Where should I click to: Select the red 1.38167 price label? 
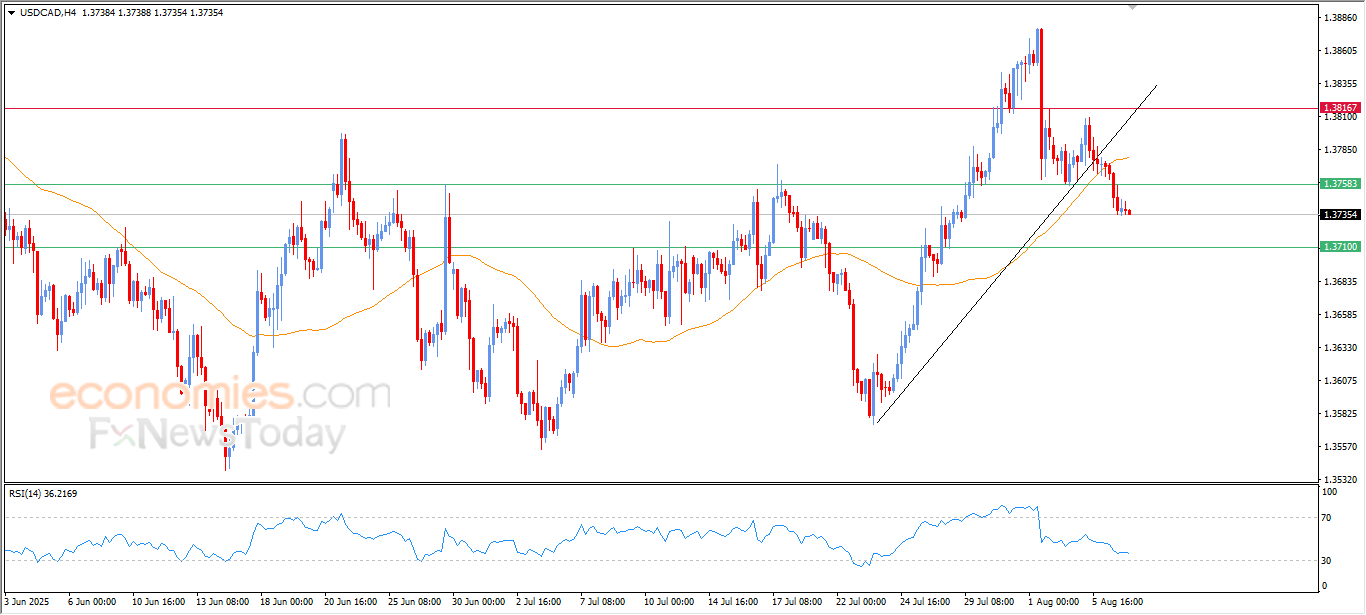[1339, 107]
